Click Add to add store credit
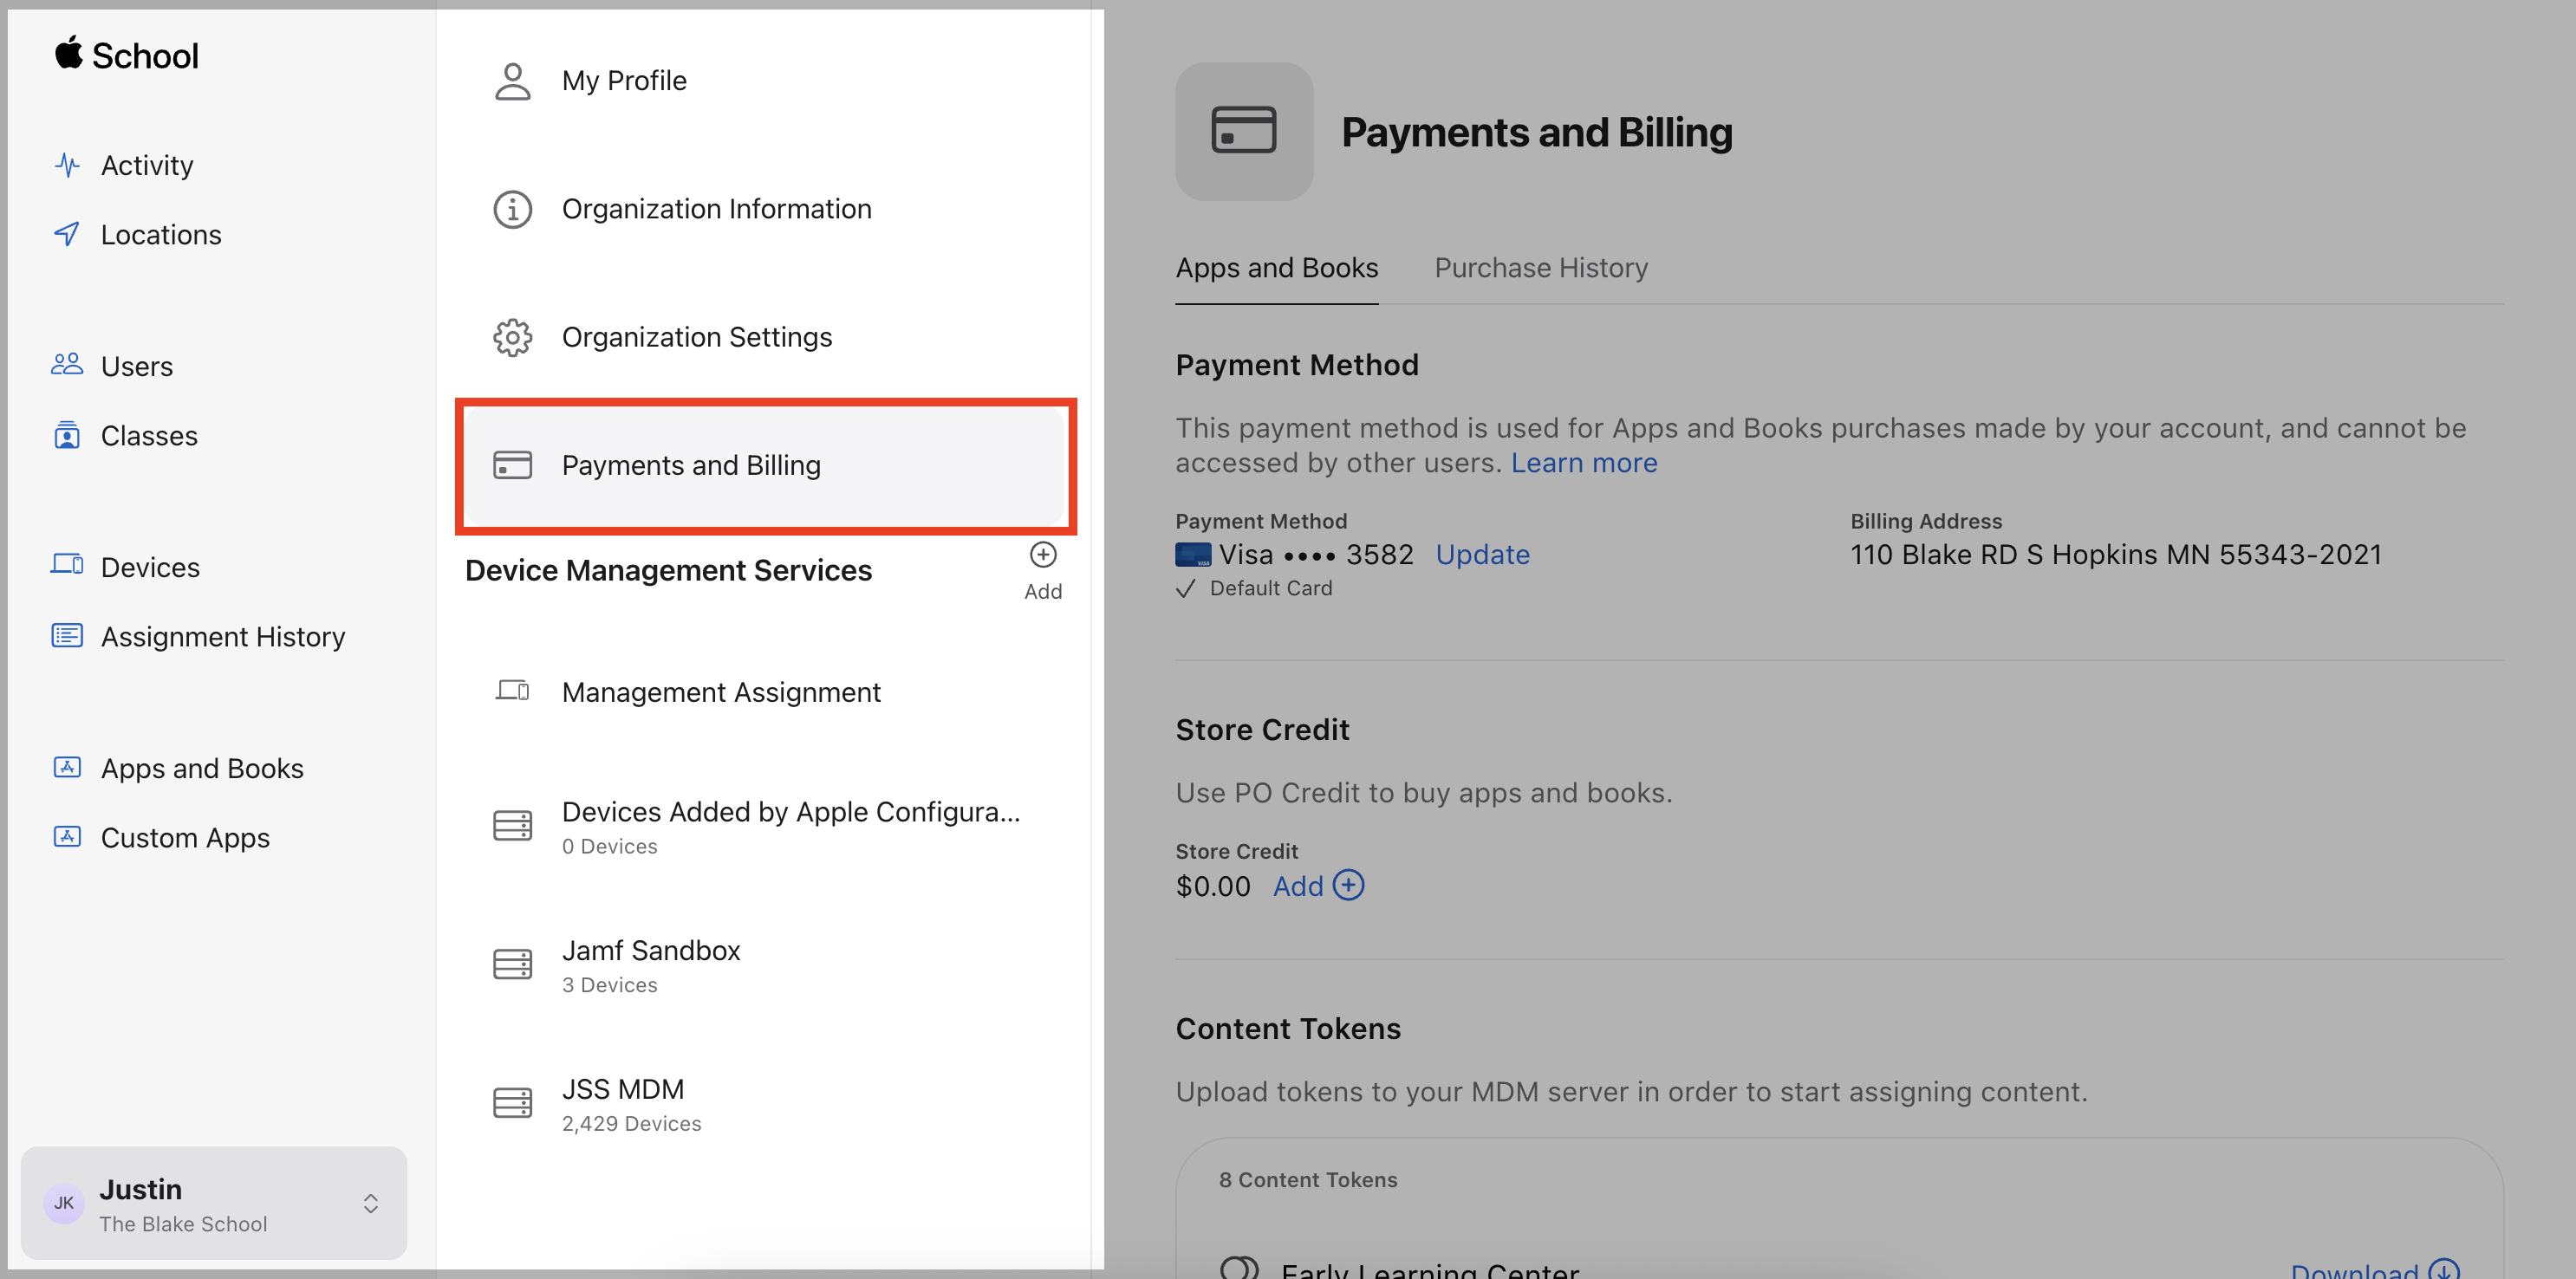 (1298, 886)
